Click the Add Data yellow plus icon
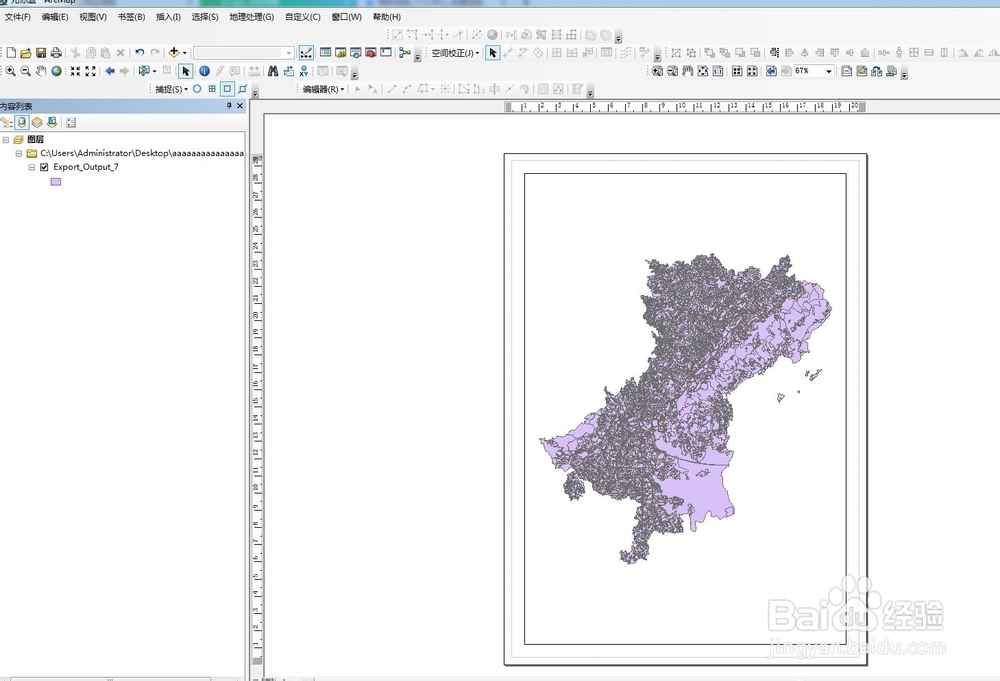This screenshot has width=1000, height=681. click(173, 53)
